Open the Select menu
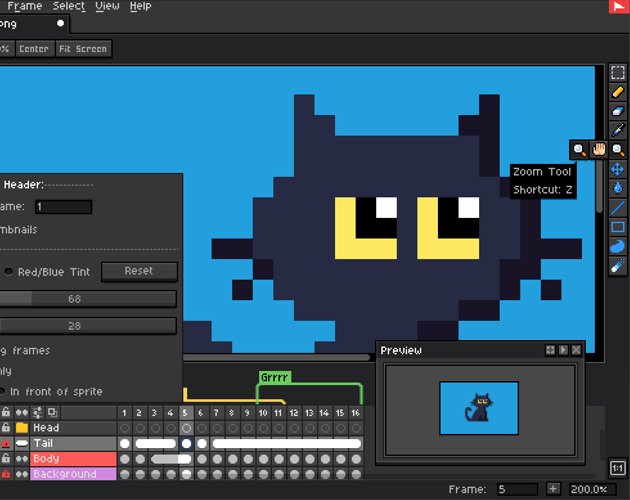This screenshot has width=630, height=500. pyautogui.click(x=69, y=6)
